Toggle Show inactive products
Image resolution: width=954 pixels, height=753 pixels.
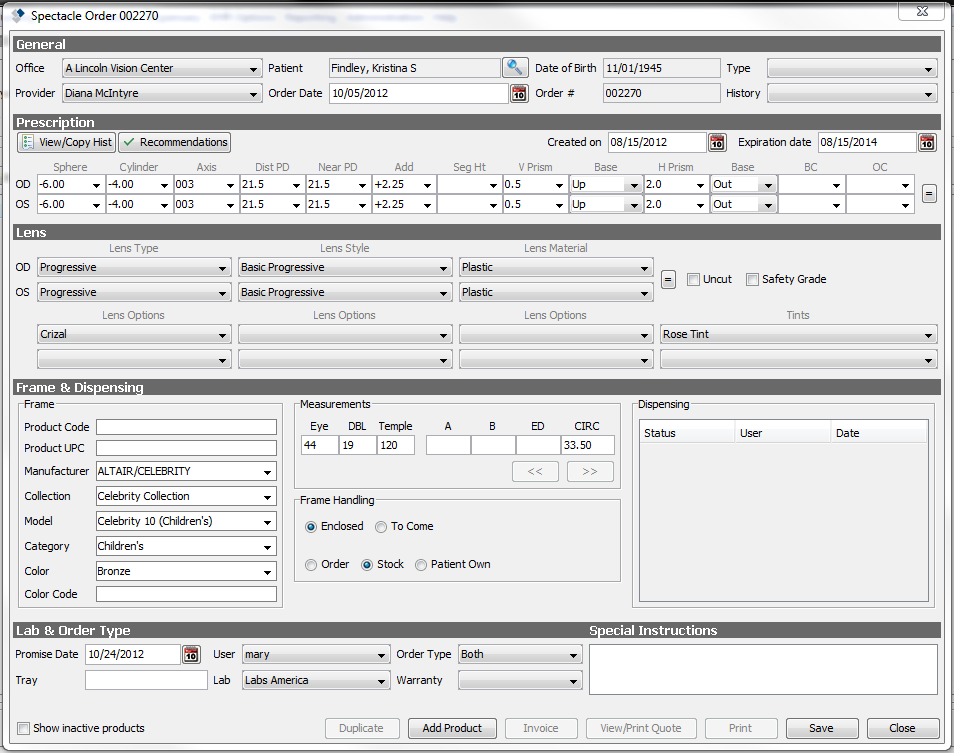(x=22, y=728)
